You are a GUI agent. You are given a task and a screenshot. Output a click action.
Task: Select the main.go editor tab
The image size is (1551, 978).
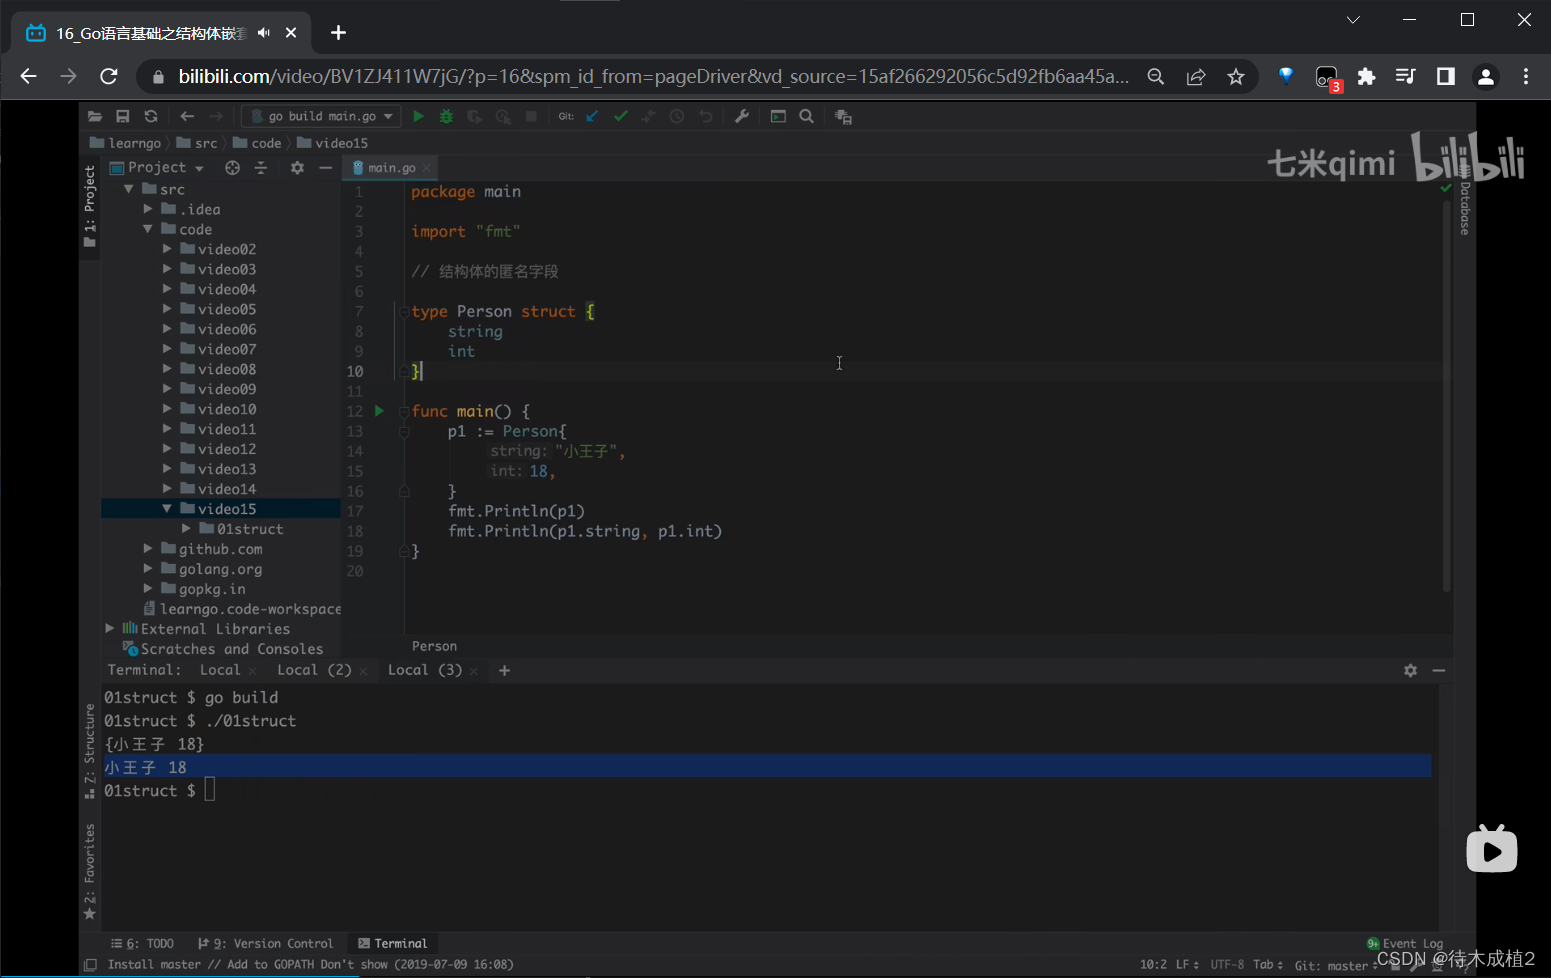click(389, 168)
